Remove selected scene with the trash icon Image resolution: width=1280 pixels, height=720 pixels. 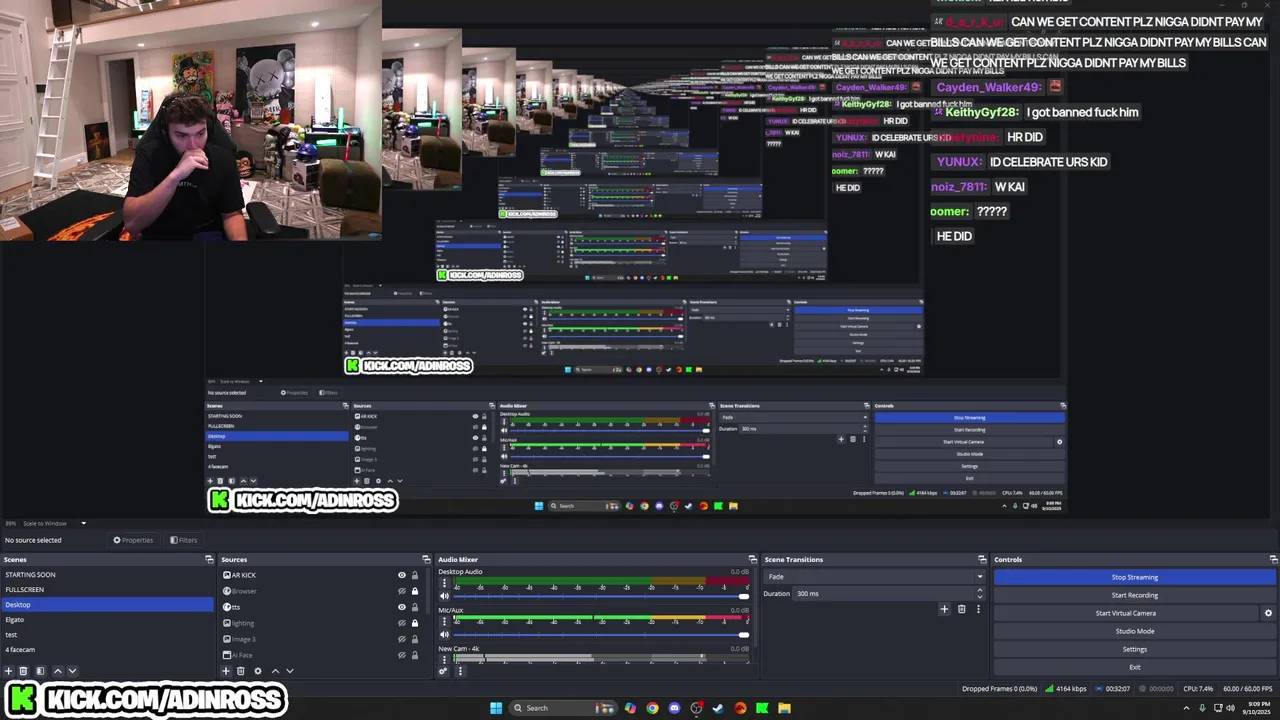23,671
